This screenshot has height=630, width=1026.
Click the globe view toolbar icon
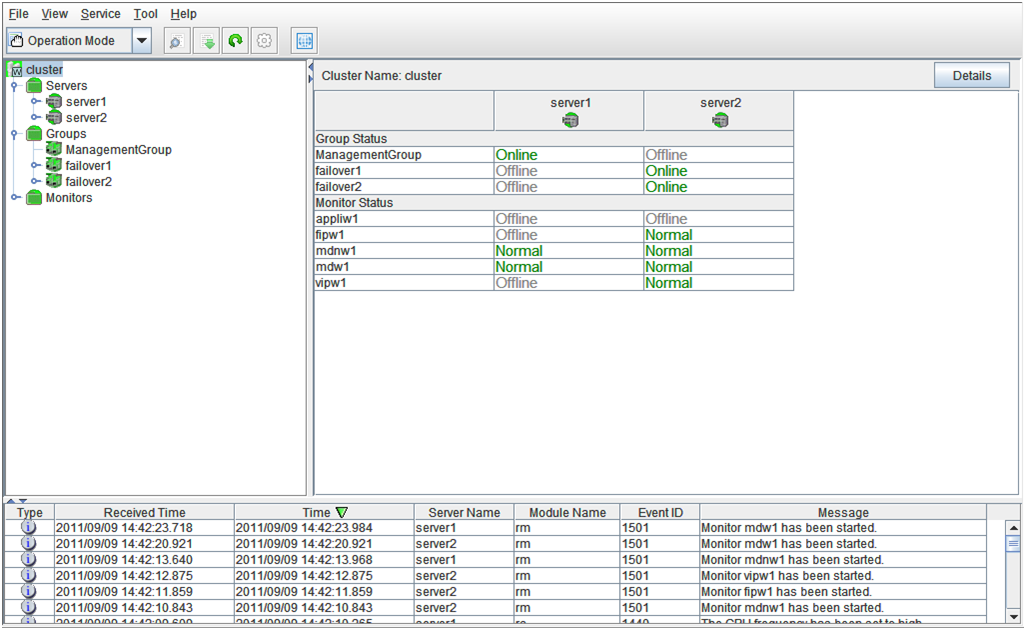click(304, 41)
